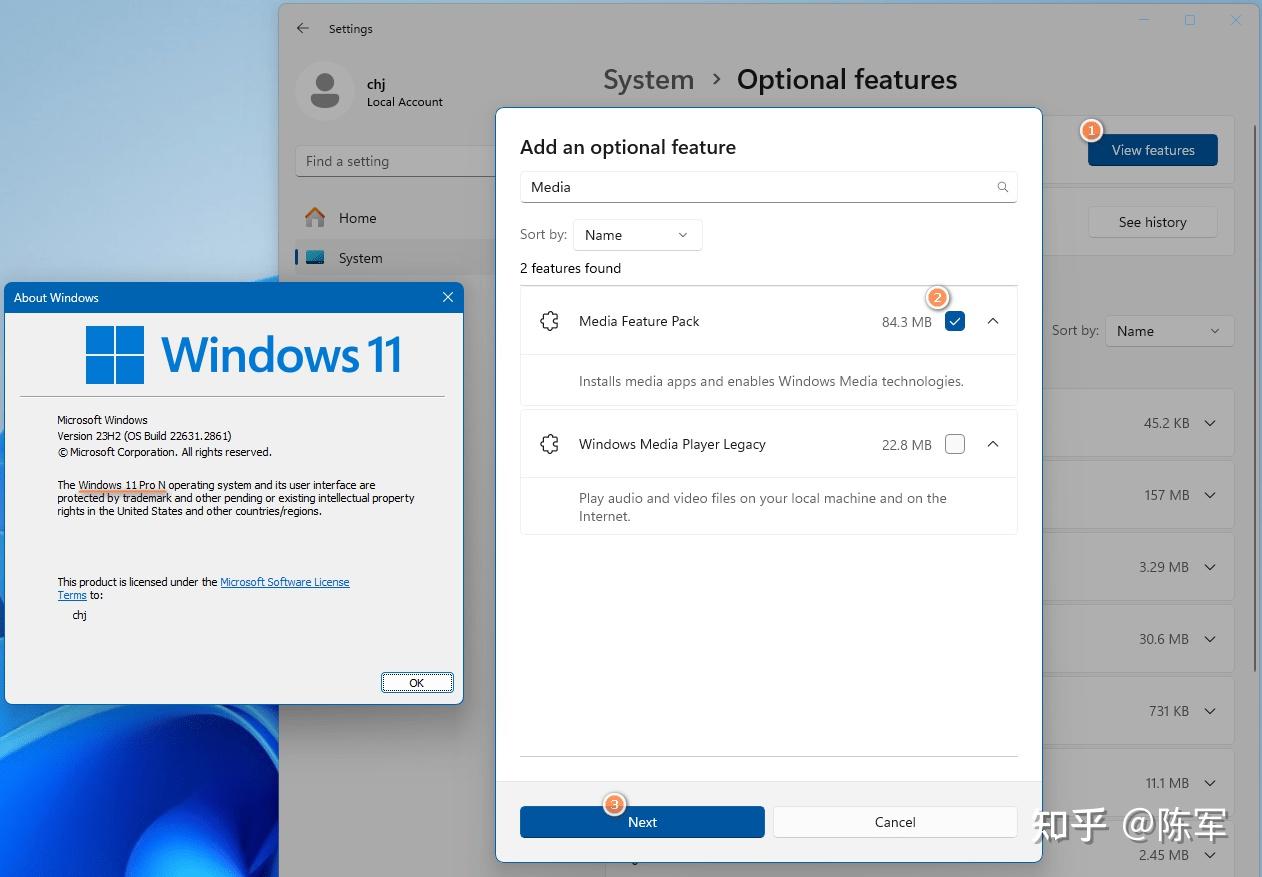
Task: Click the Next button
Action: coord(642,822)
